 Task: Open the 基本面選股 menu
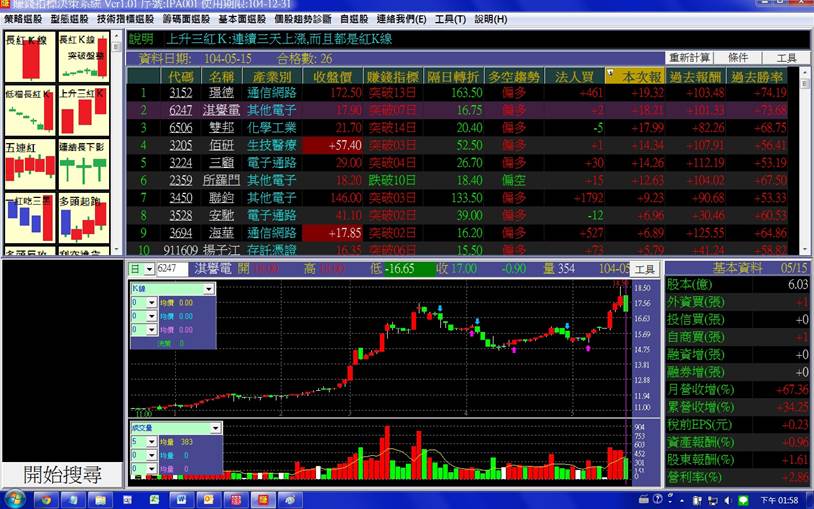[x=242, y=19]
